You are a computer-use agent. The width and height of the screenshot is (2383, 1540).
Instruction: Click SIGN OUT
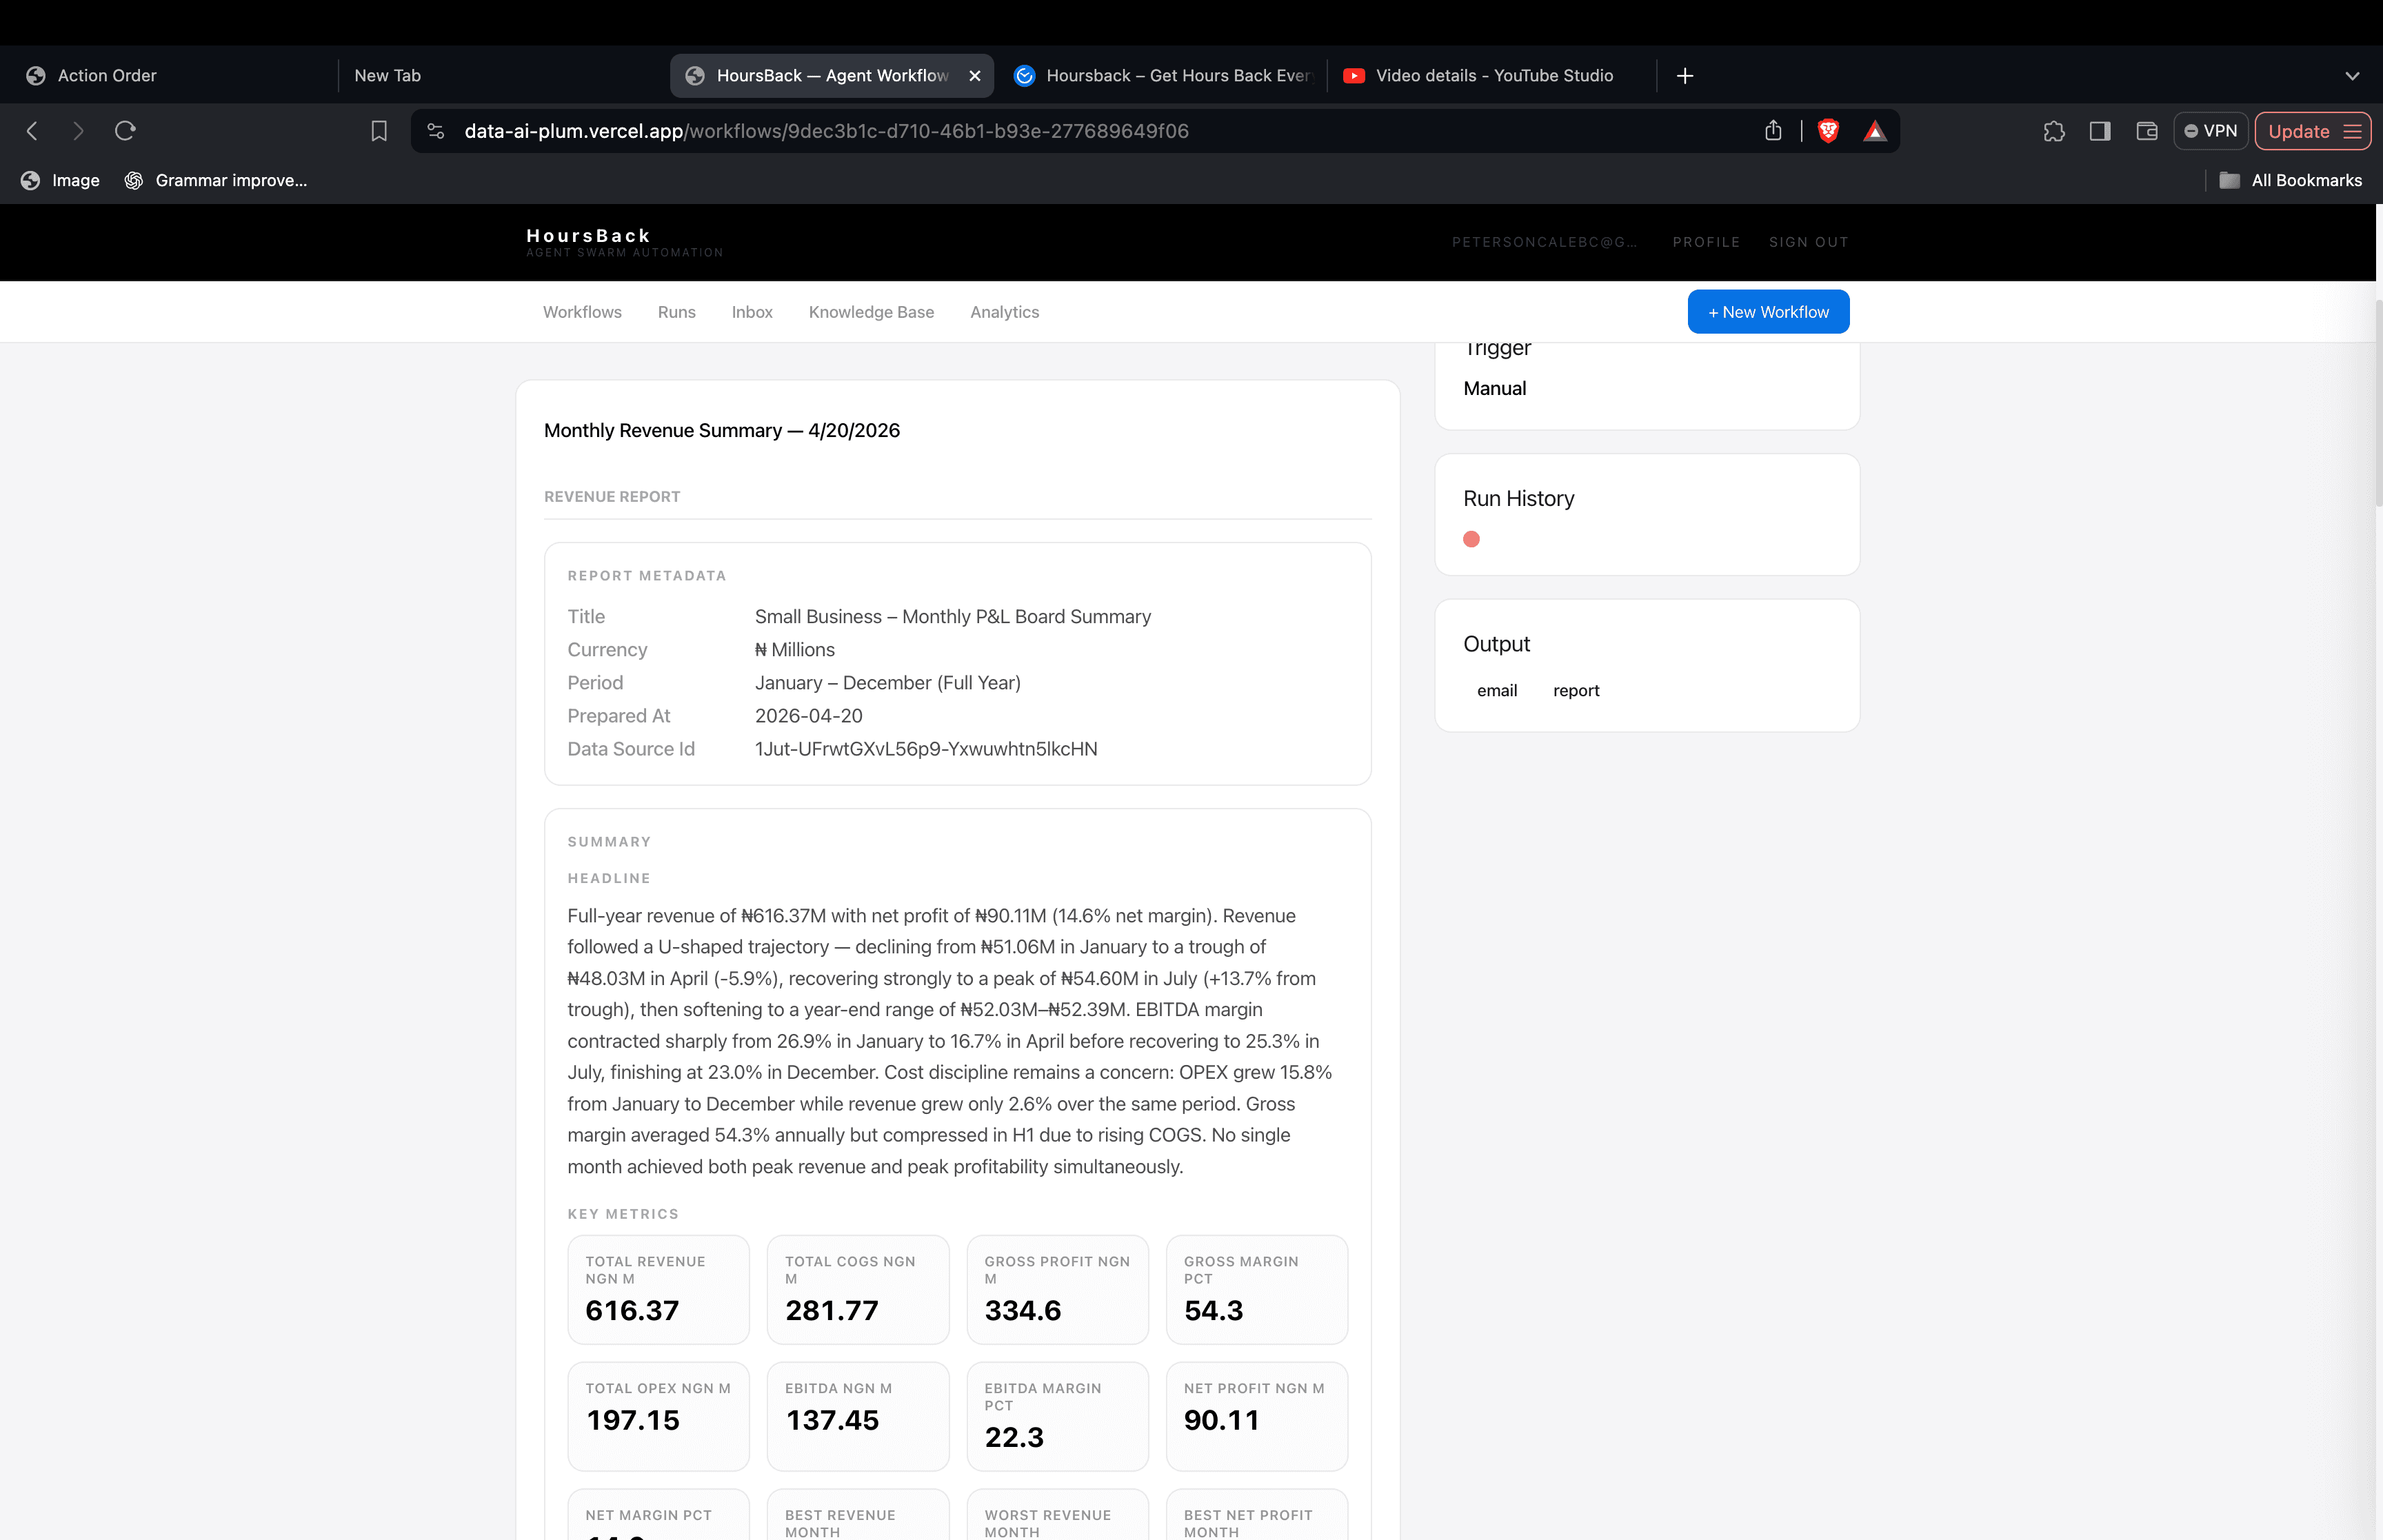(1808, 242)
